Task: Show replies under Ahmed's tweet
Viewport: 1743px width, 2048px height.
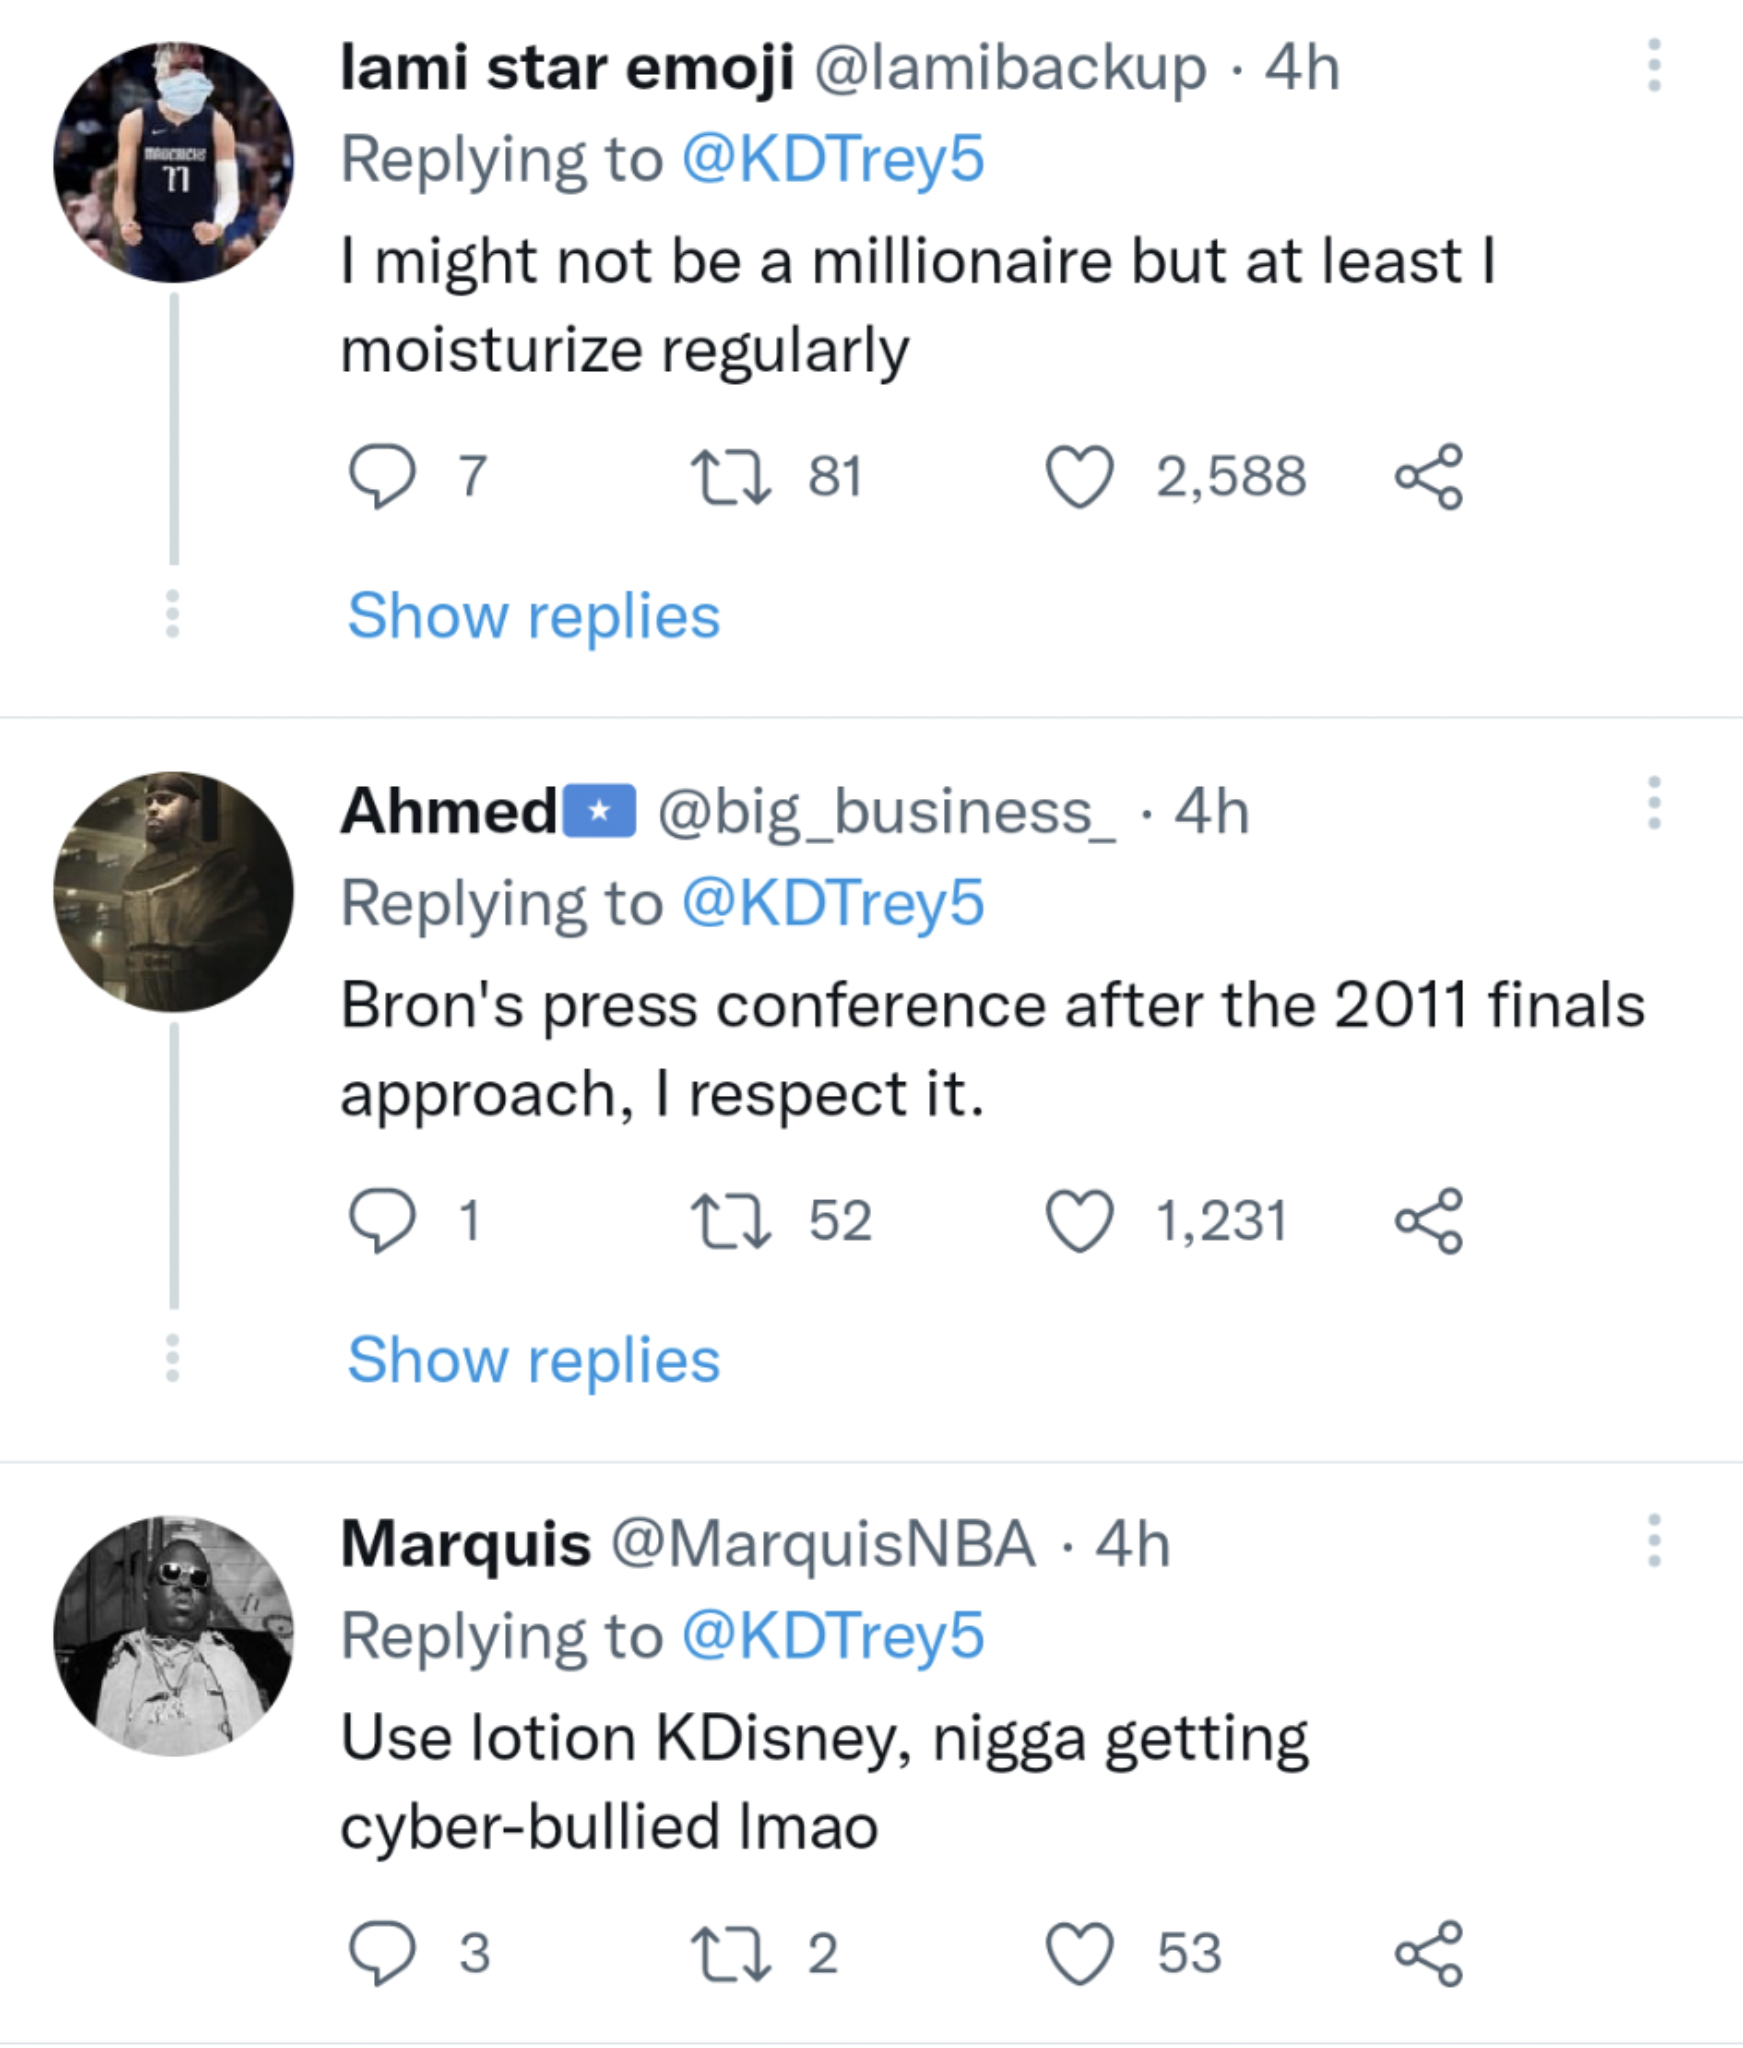Action: (x=533, y=1360)
